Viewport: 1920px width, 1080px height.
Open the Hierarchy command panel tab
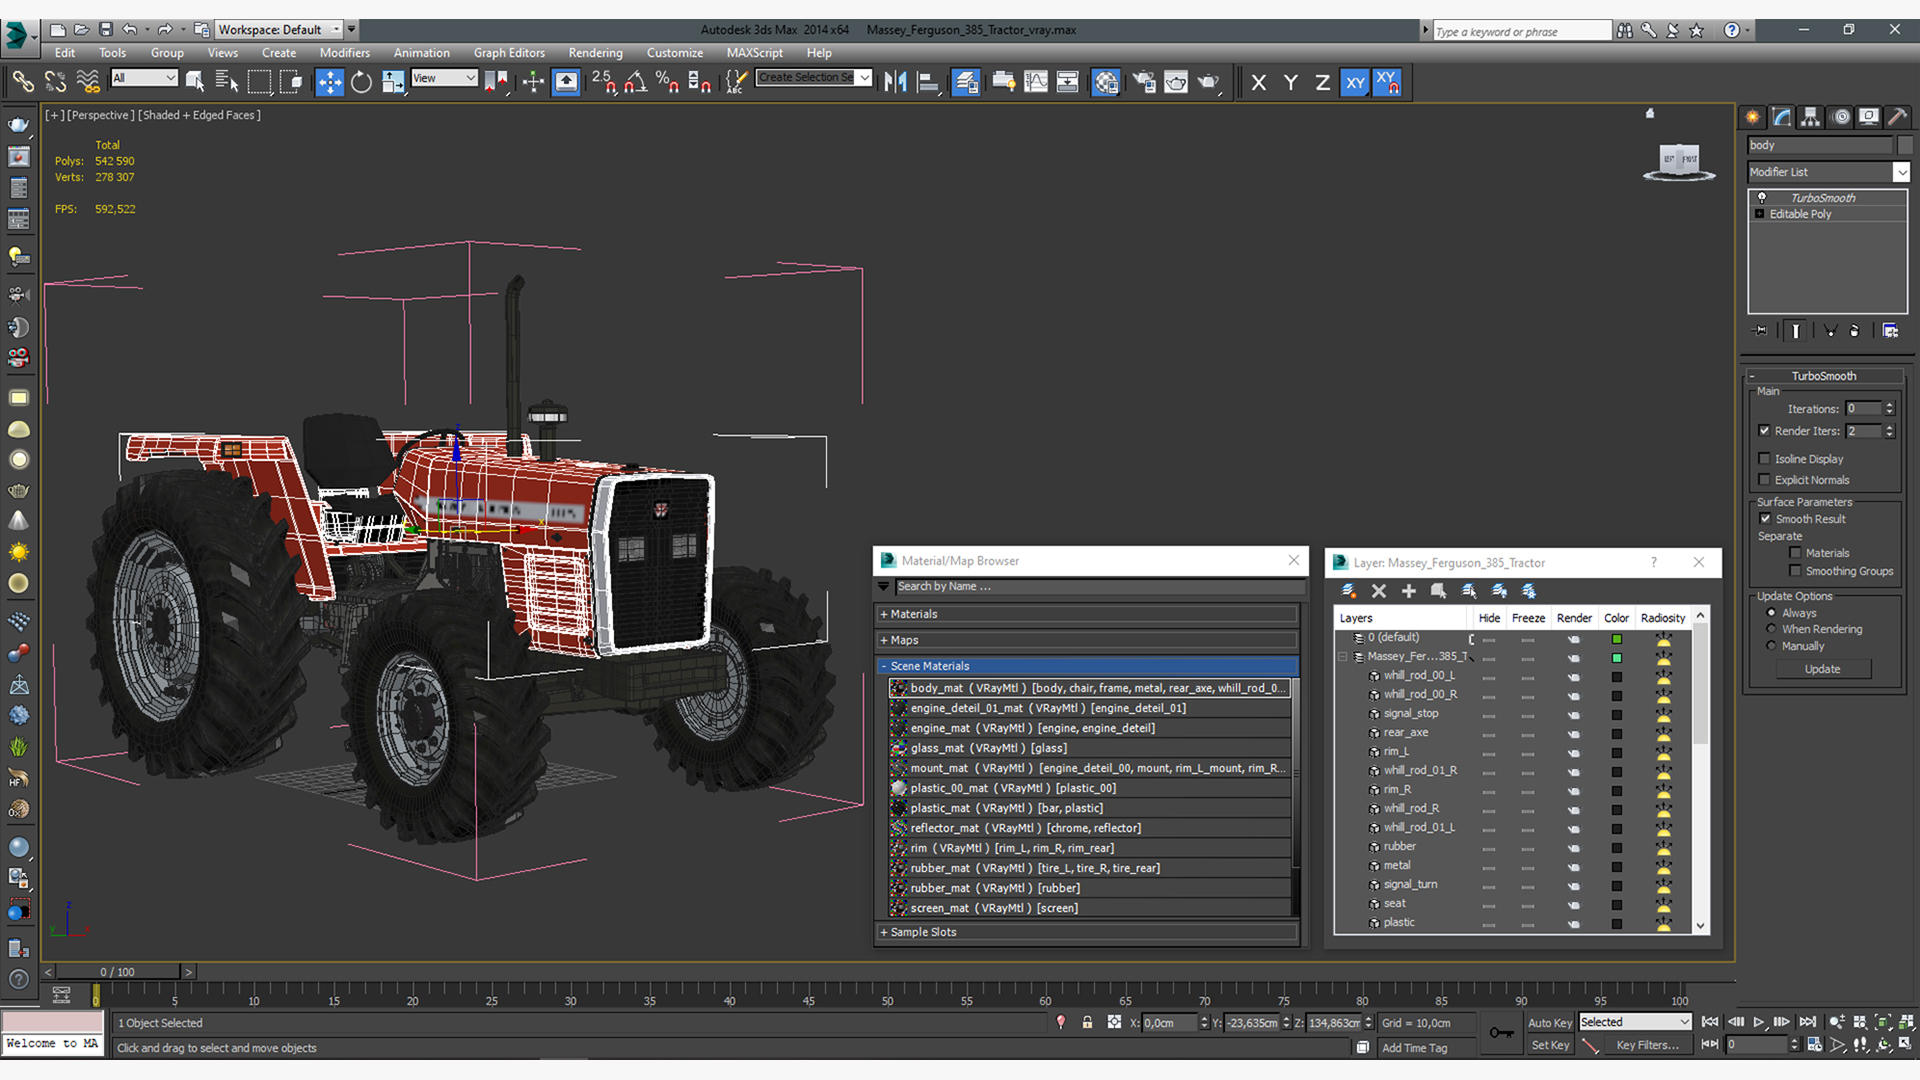(x=1810, y=117)
